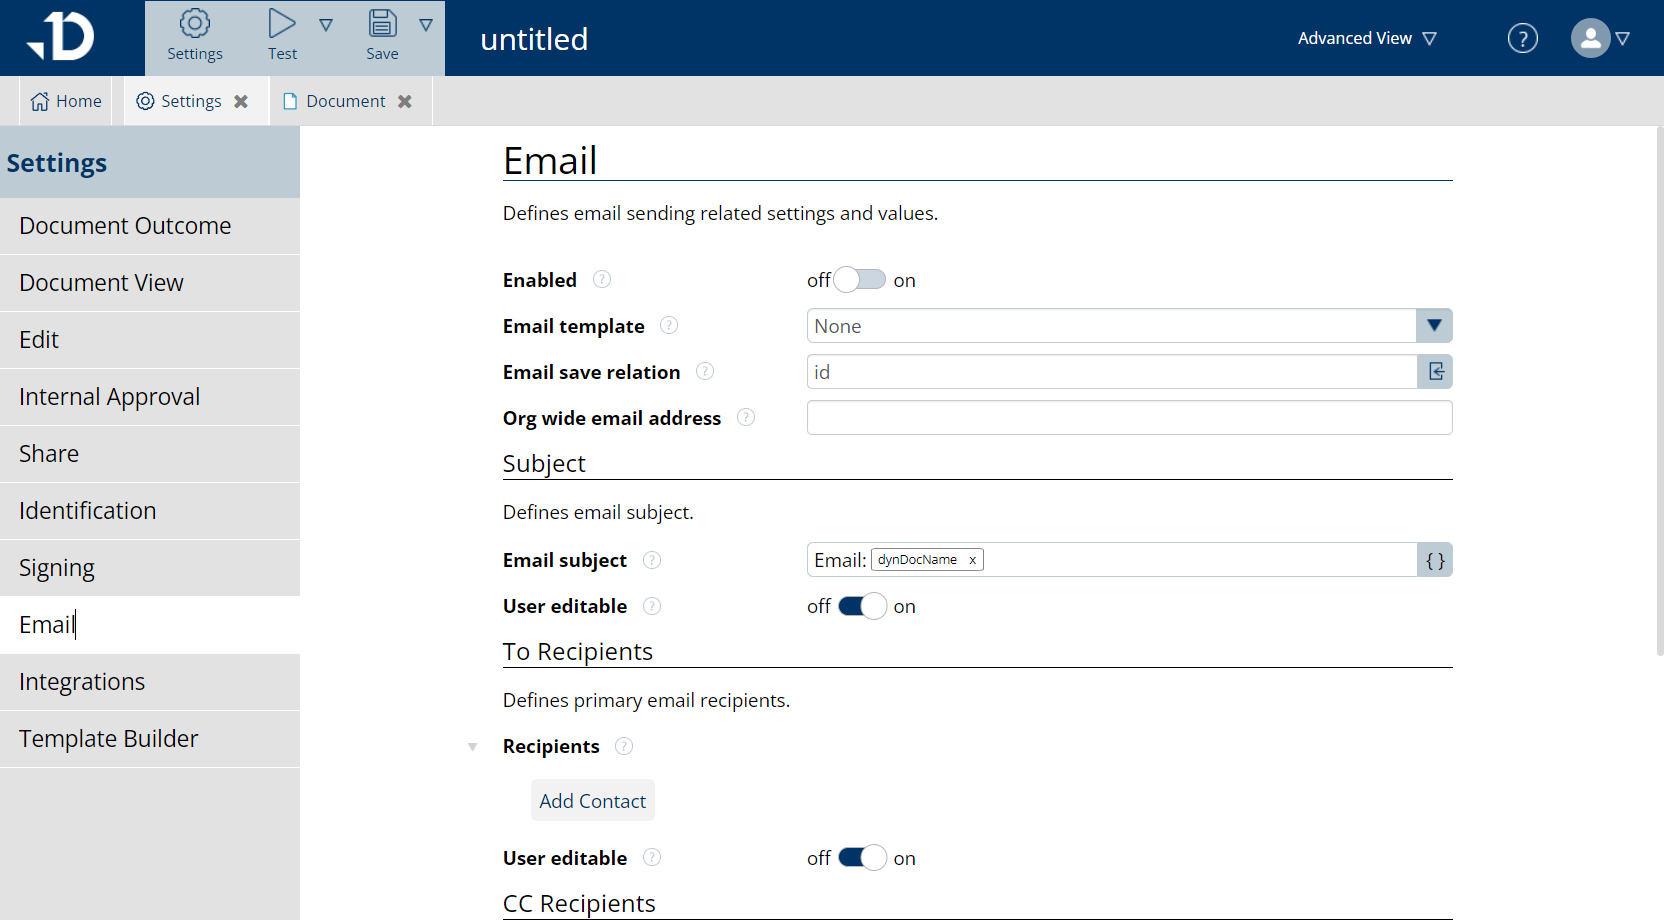Image resolution: width=1664 pixels, height=920 pixels.
Task: Select Signing in the Settings sidebar
Action: pos(56,567)
